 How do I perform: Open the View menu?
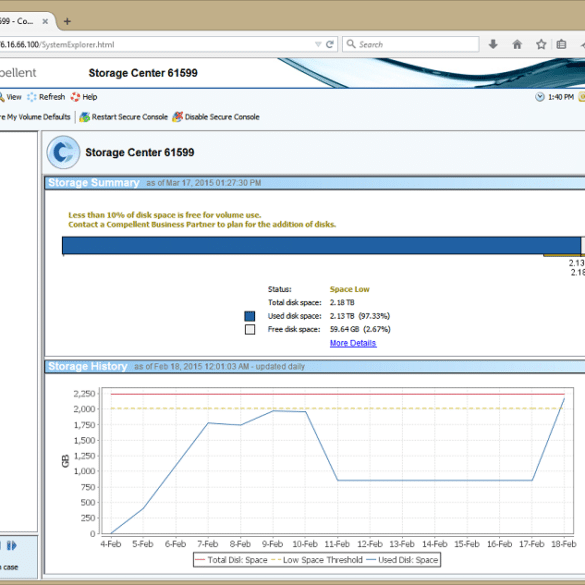tap(11, 97)
